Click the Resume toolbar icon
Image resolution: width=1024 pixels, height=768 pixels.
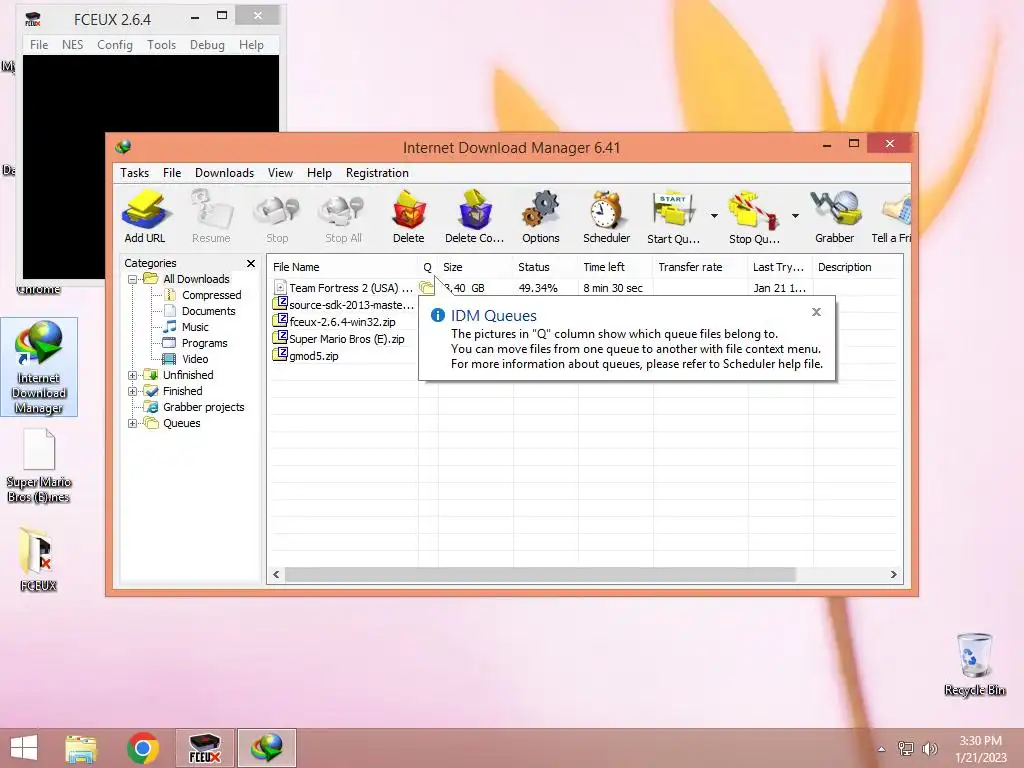click(x=211, y=217)
